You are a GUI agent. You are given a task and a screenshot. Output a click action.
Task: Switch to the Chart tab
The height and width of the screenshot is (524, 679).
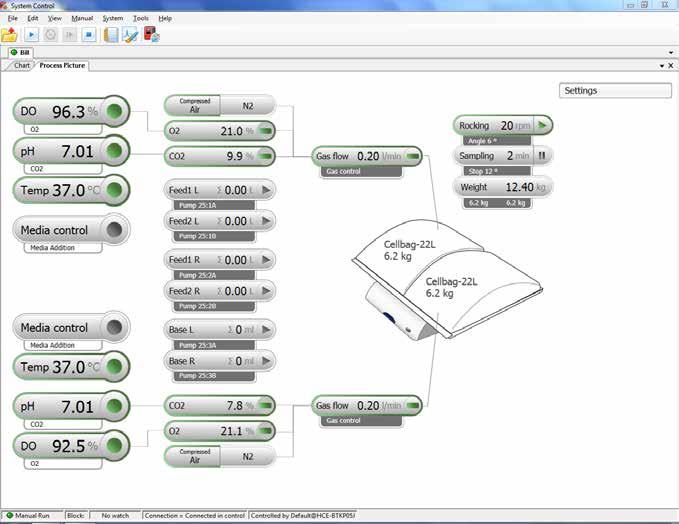[x=22, y=65]
